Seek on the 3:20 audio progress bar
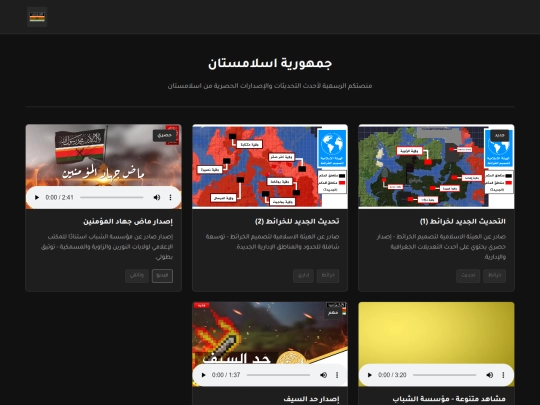Screen dimensions: 540x405 (445, 375)
